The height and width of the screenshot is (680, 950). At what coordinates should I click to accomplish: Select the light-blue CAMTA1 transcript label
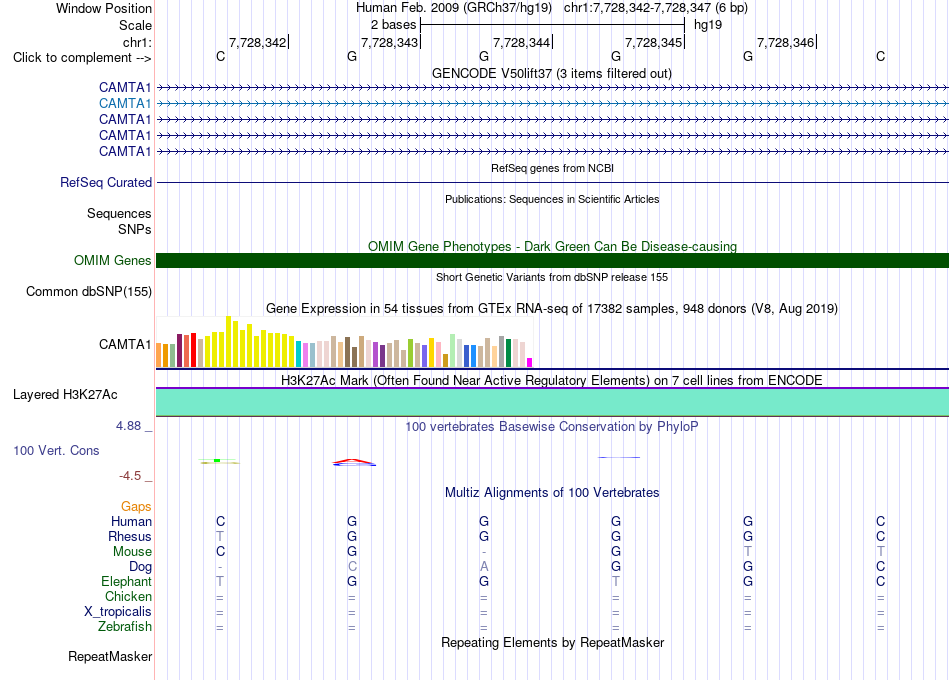click(125, 104)
